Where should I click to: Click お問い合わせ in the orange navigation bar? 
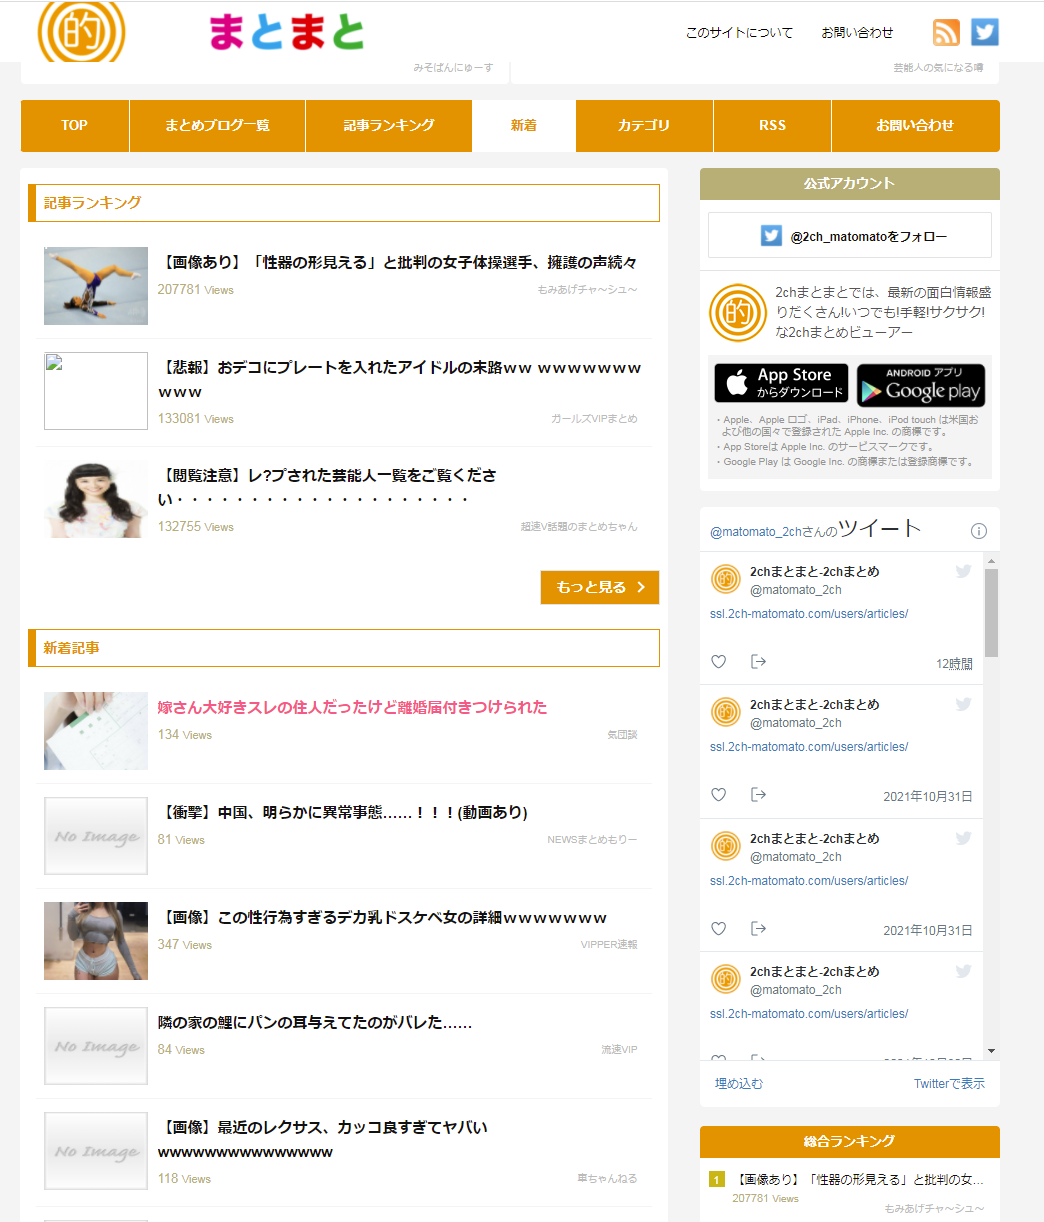click(915, 126)
